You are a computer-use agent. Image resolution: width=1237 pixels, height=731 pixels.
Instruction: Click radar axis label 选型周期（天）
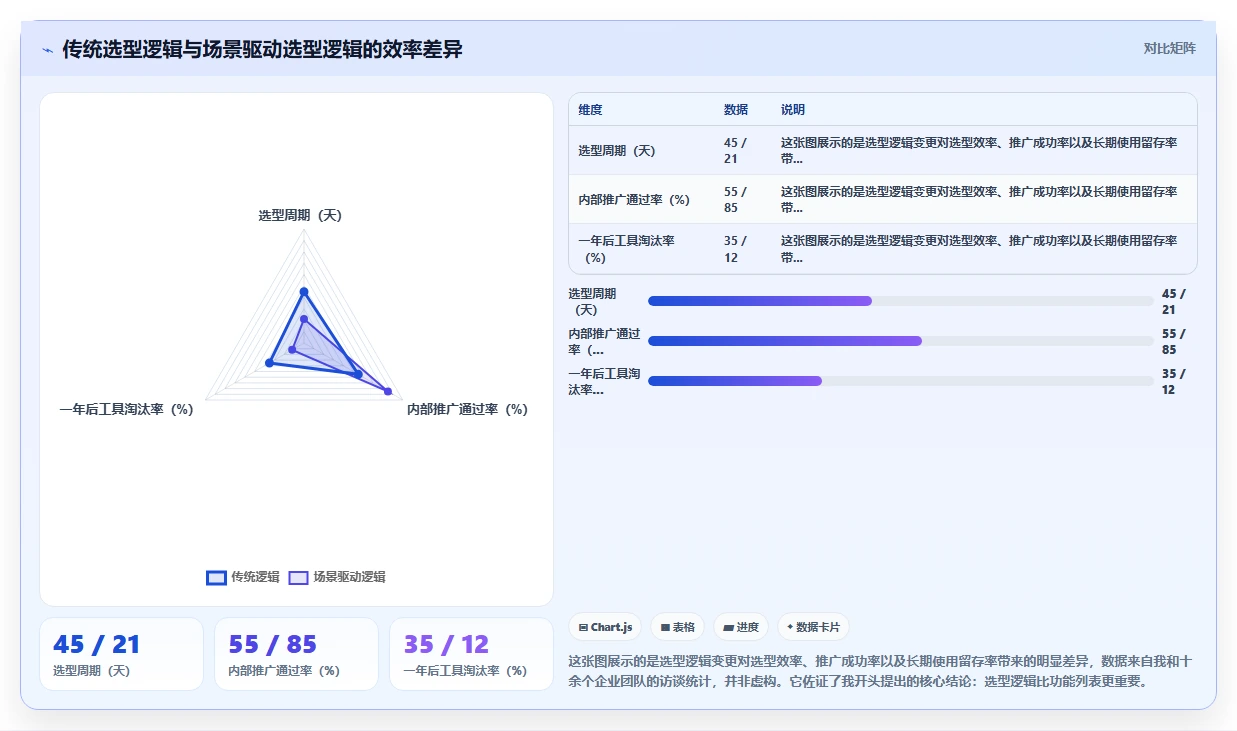(x=300, y=215)
